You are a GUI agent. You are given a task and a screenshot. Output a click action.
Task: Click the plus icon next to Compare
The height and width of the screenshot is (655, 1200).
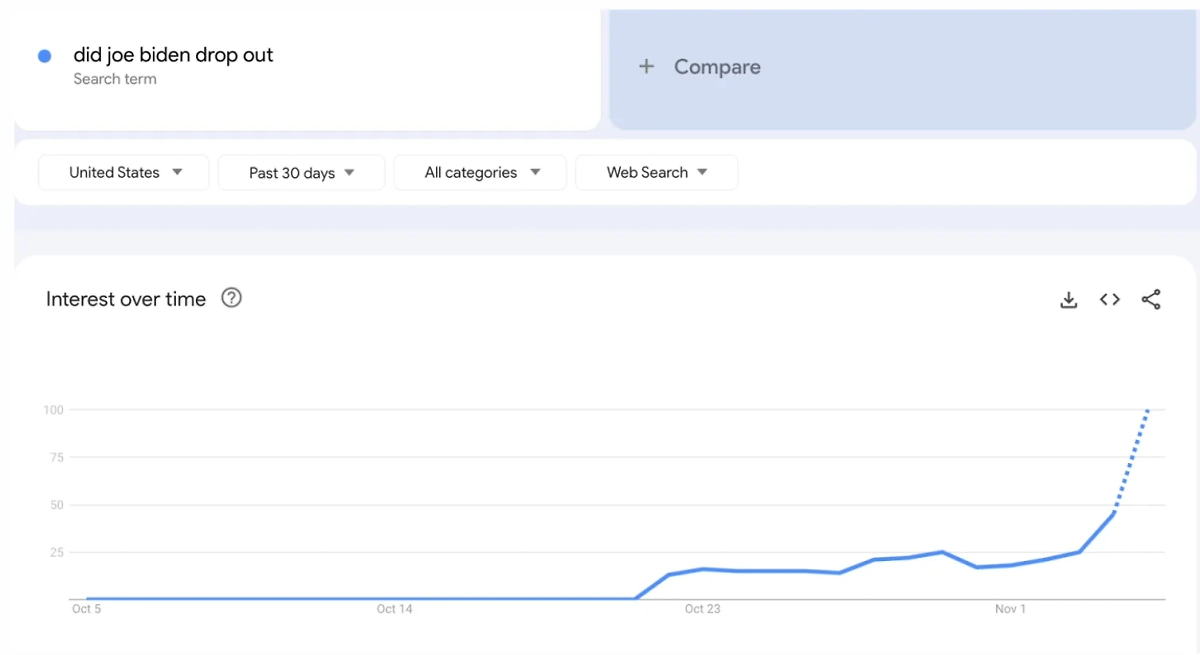[x=646, y=66]
